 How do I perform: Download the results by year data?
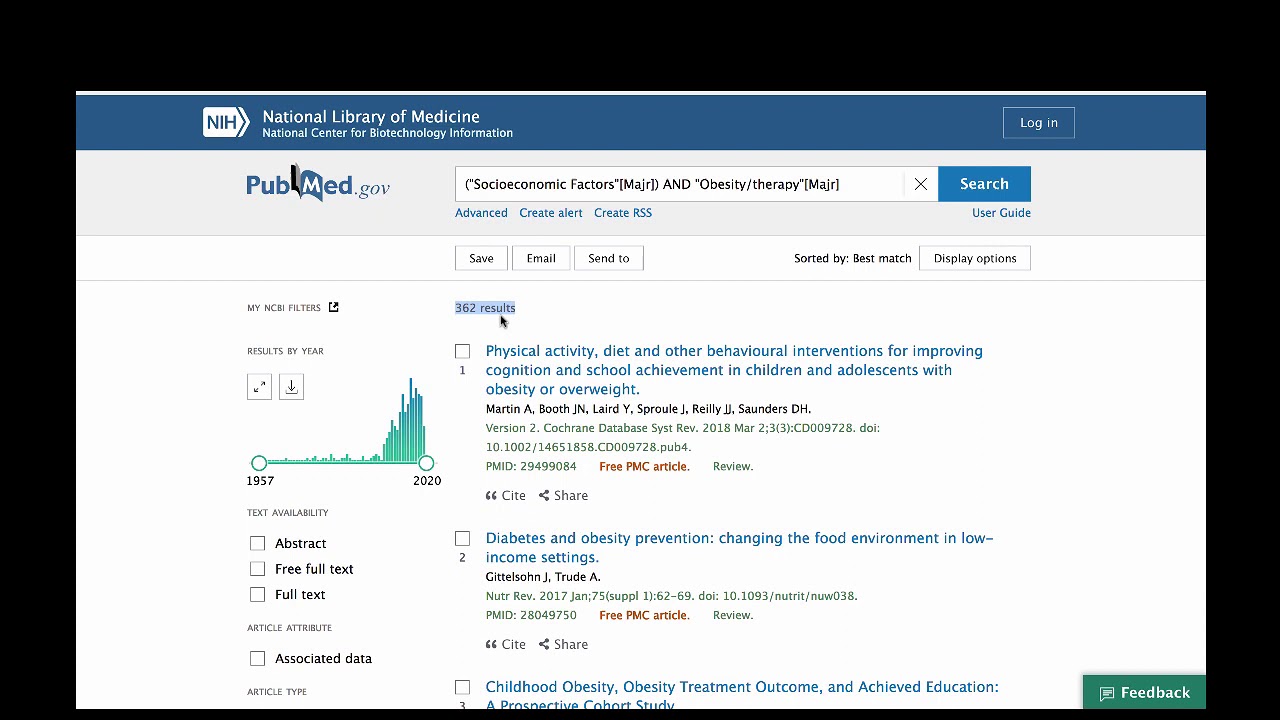(x=291, y=387)
